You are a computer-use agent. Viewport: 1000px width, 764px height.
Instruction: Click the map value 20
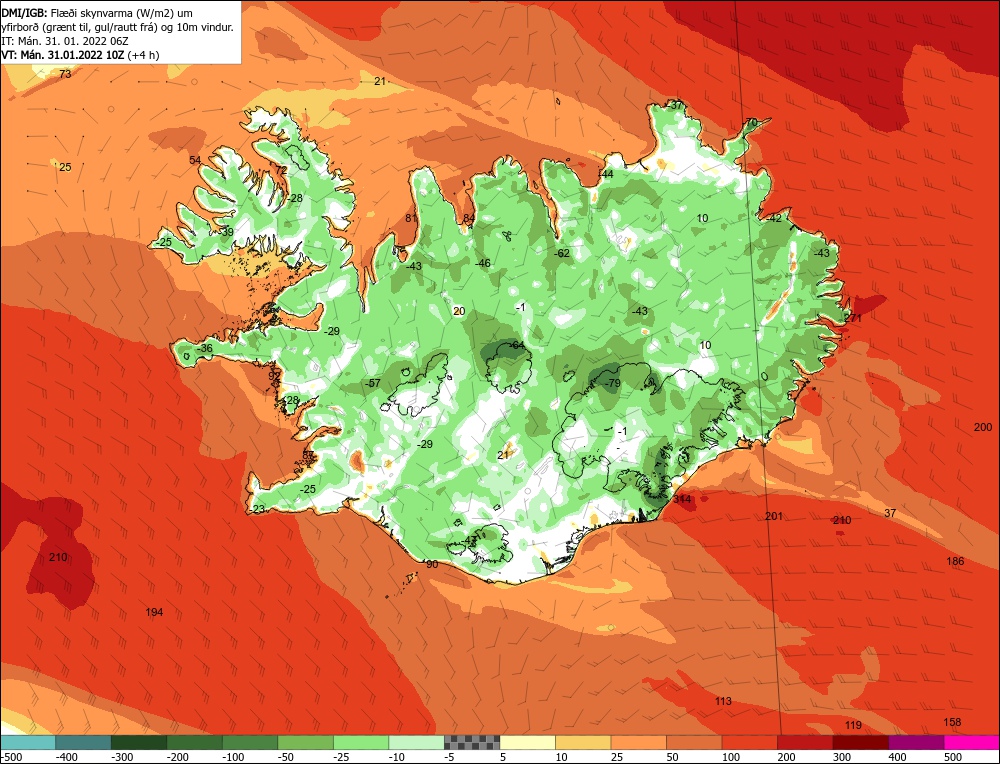459,311
